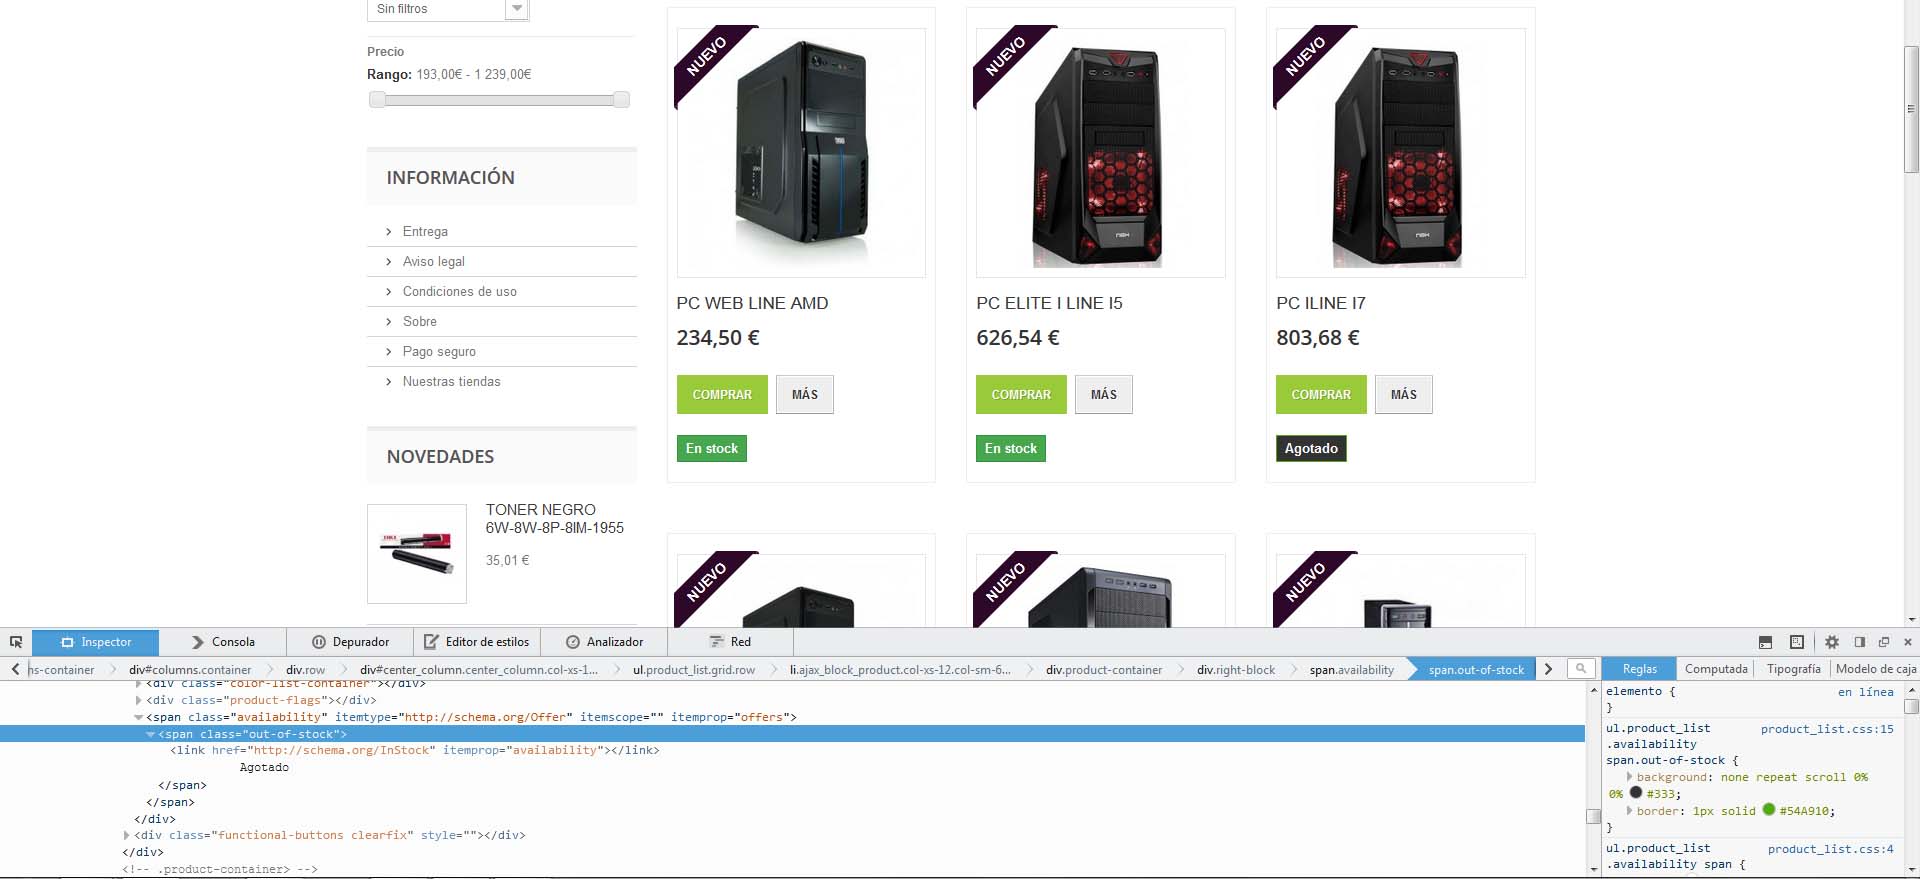
Task: Collapse the span class availability node
Action: pyautogui.click(x=139, y=717)
